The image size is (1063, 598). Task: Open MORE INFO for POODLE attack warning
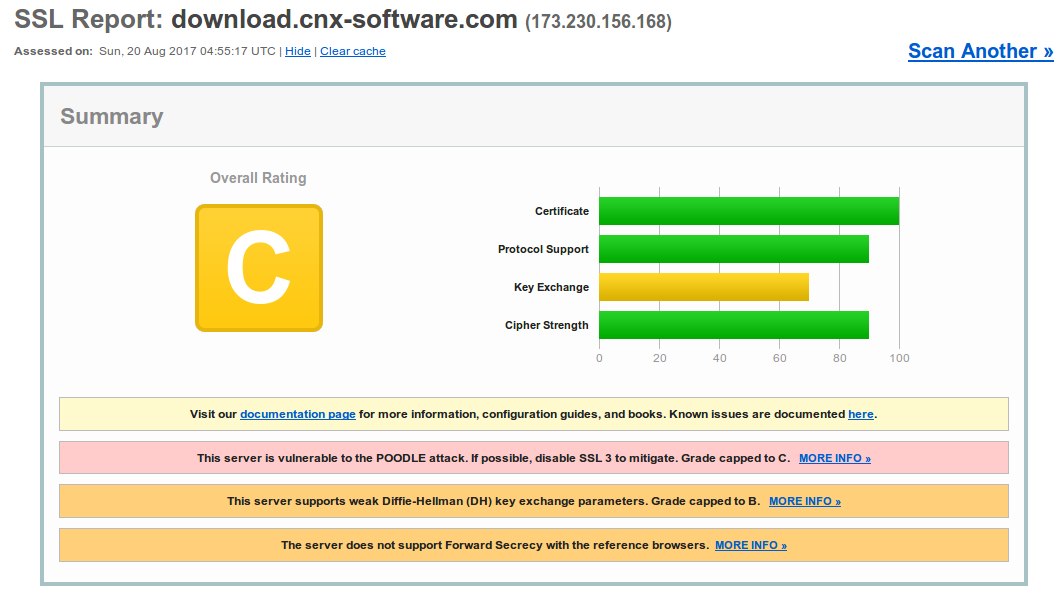[x=835, y=458]
